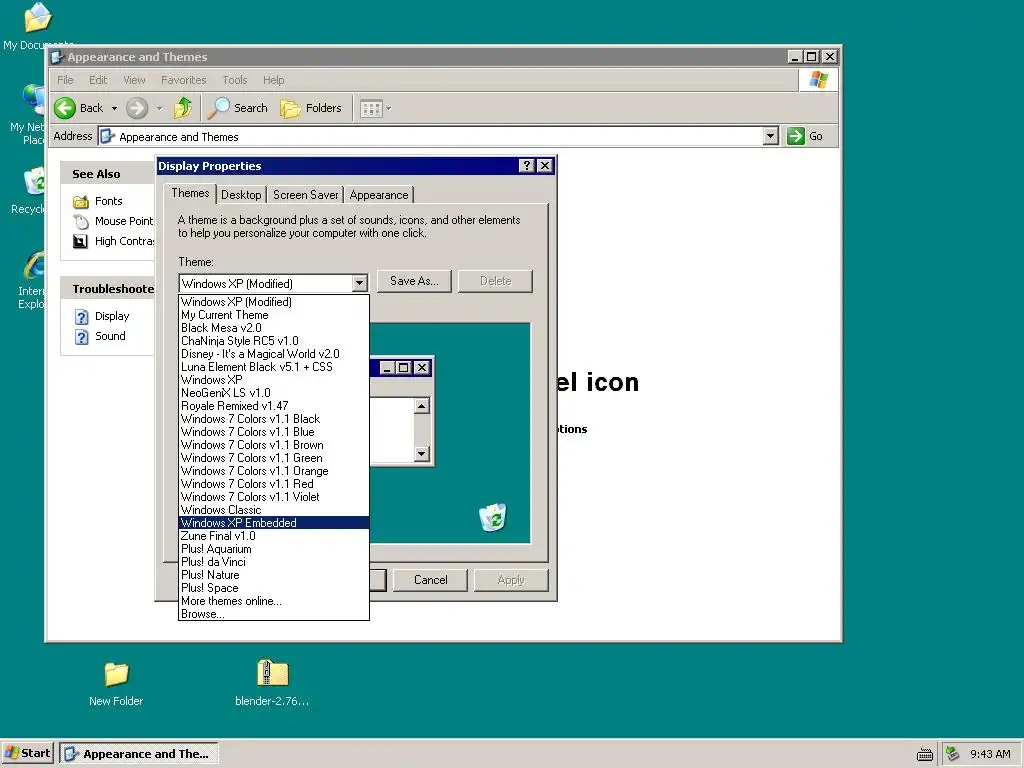Open the Forward button history dropdown arrow
Screen dimensions: 1024x768
point(159,108)
